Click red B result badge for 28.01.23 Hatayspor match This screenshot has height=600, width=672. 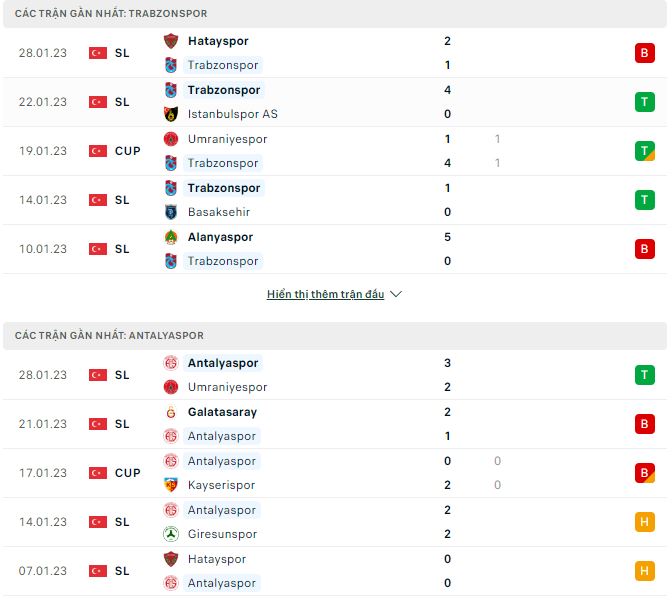click(x=644, y=53)
